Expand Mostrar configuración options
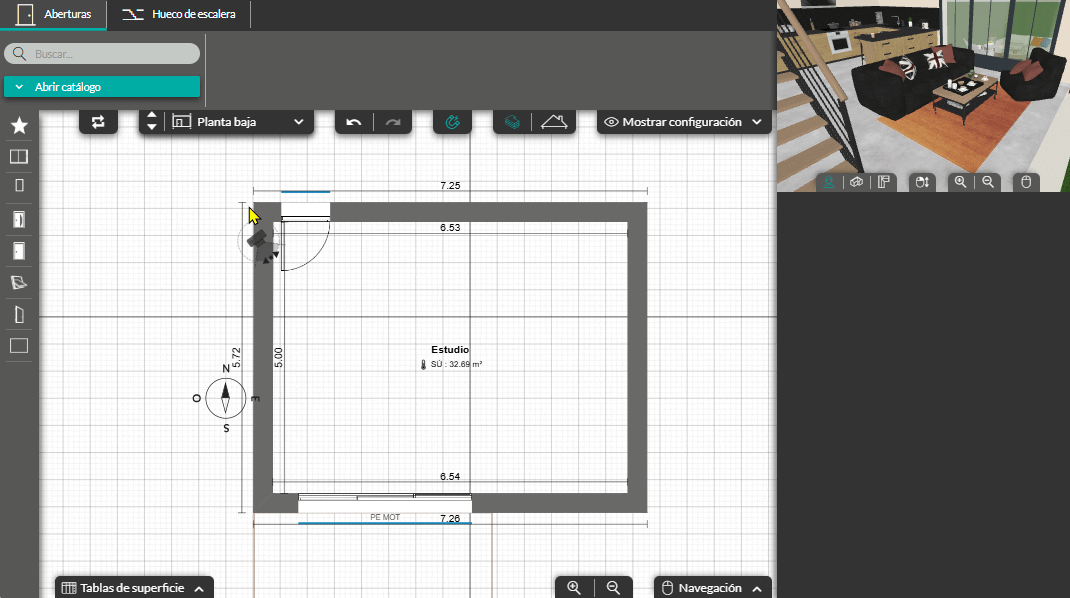The height and width of the screenshot is (598, 1070). pos(684,122)
